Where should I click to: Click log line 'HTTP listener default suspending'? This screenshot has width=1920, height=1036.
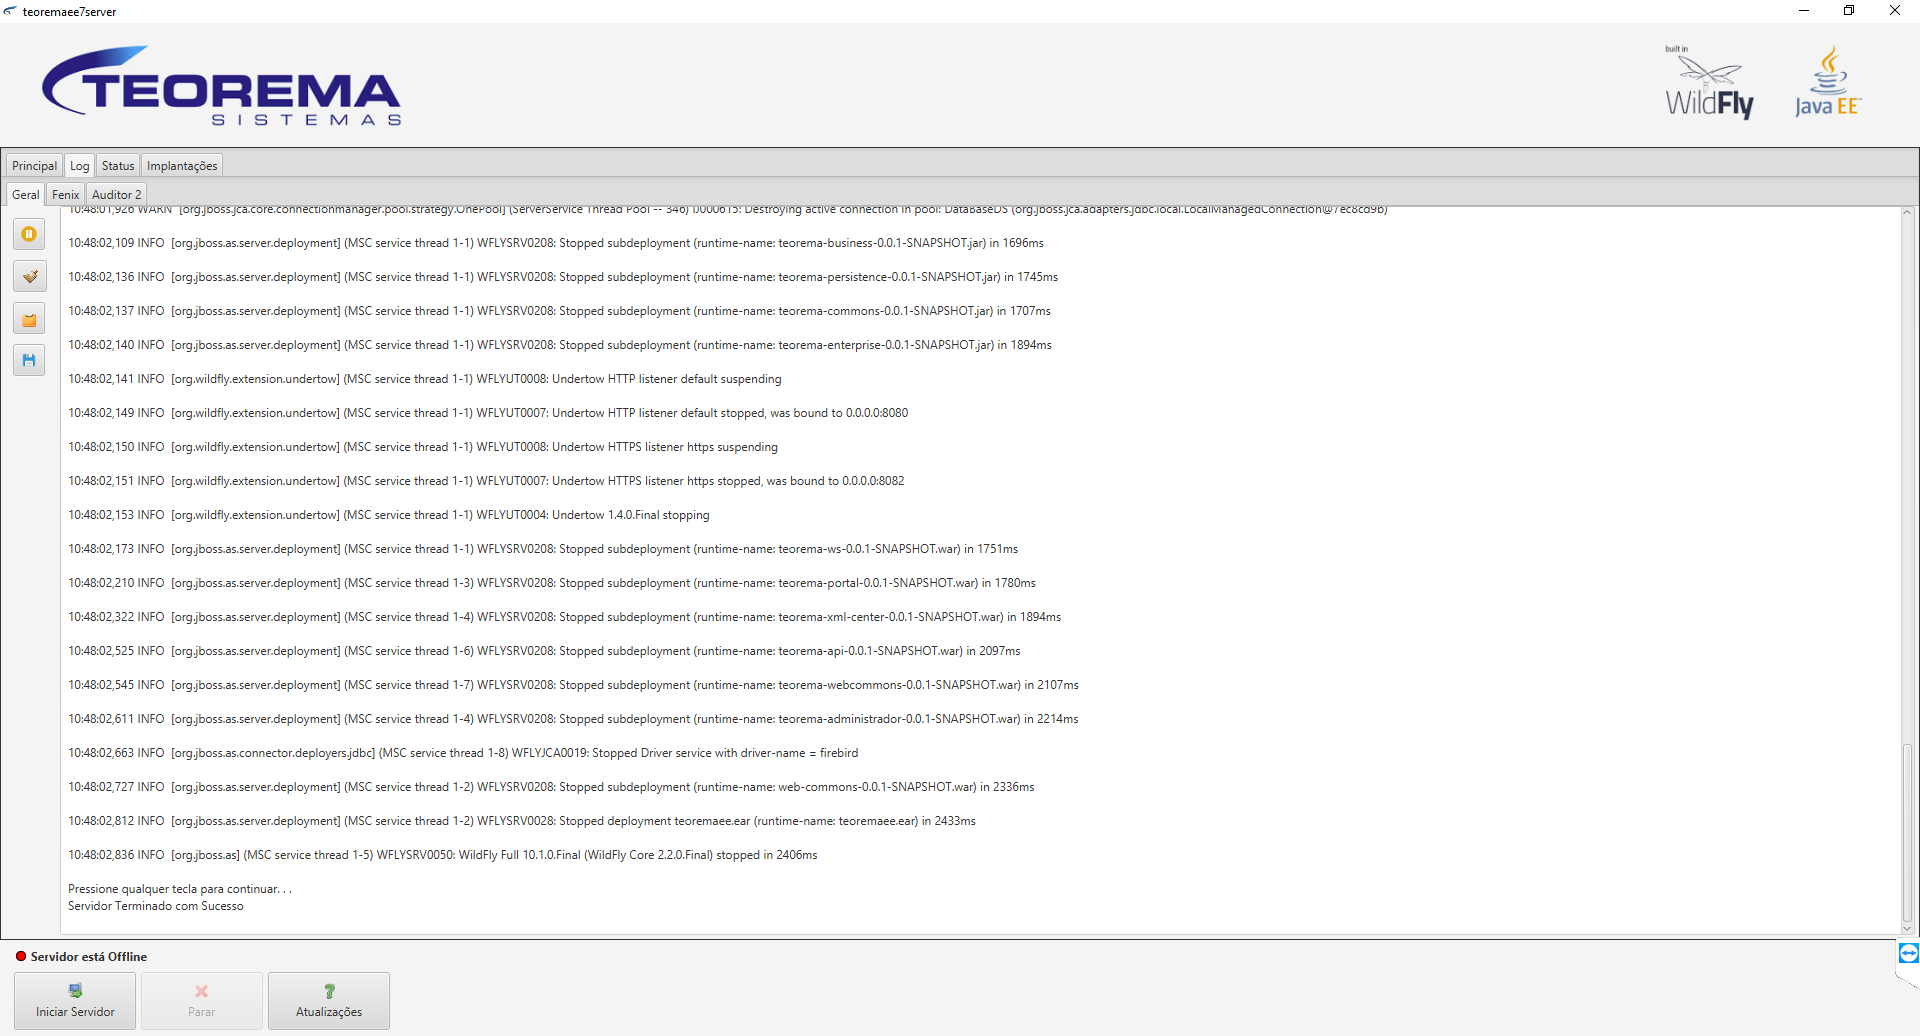(425, 379)
